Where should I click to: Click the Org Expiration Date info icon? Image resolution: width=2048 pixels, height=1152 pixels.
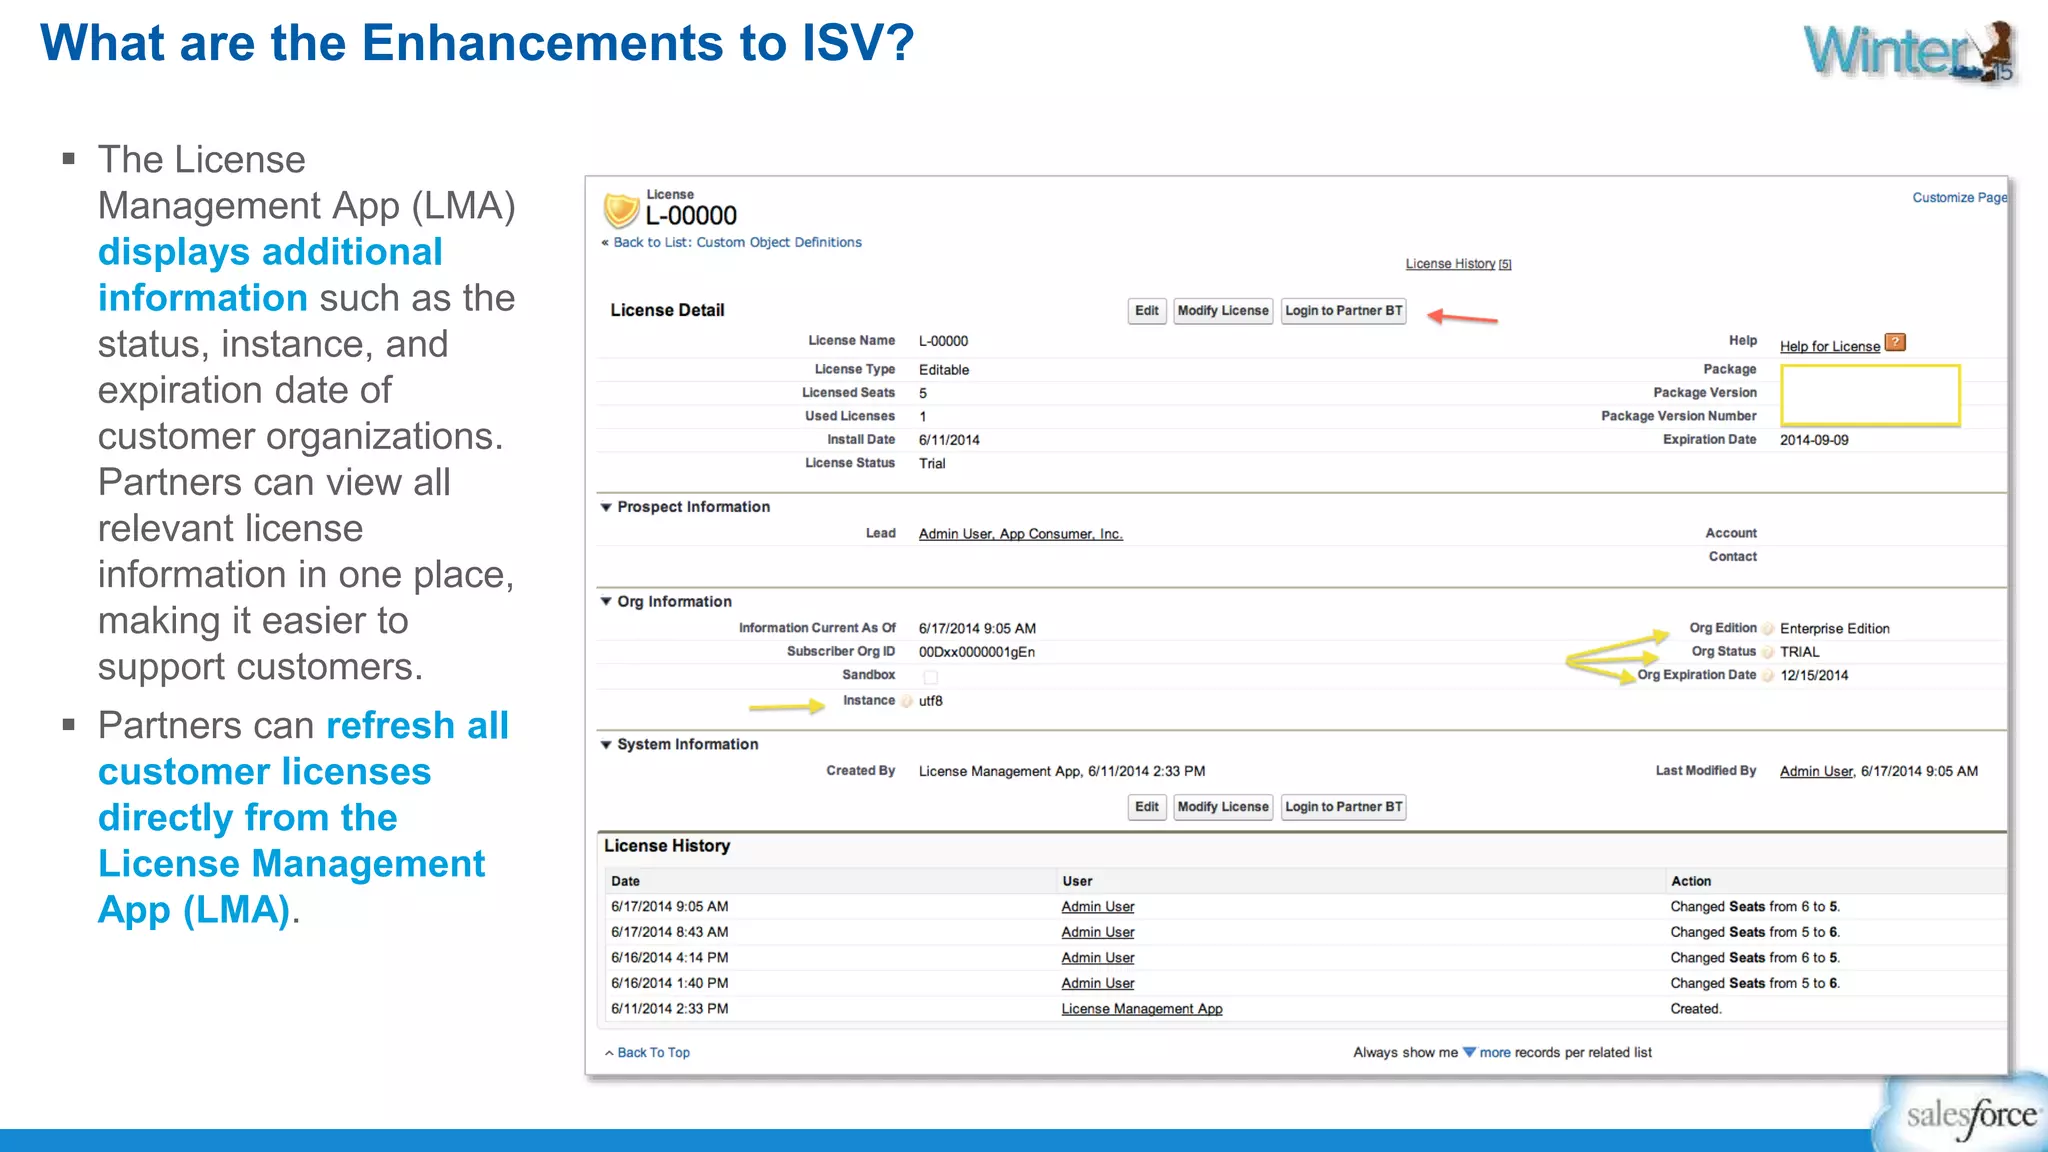tap(1768, 675)
